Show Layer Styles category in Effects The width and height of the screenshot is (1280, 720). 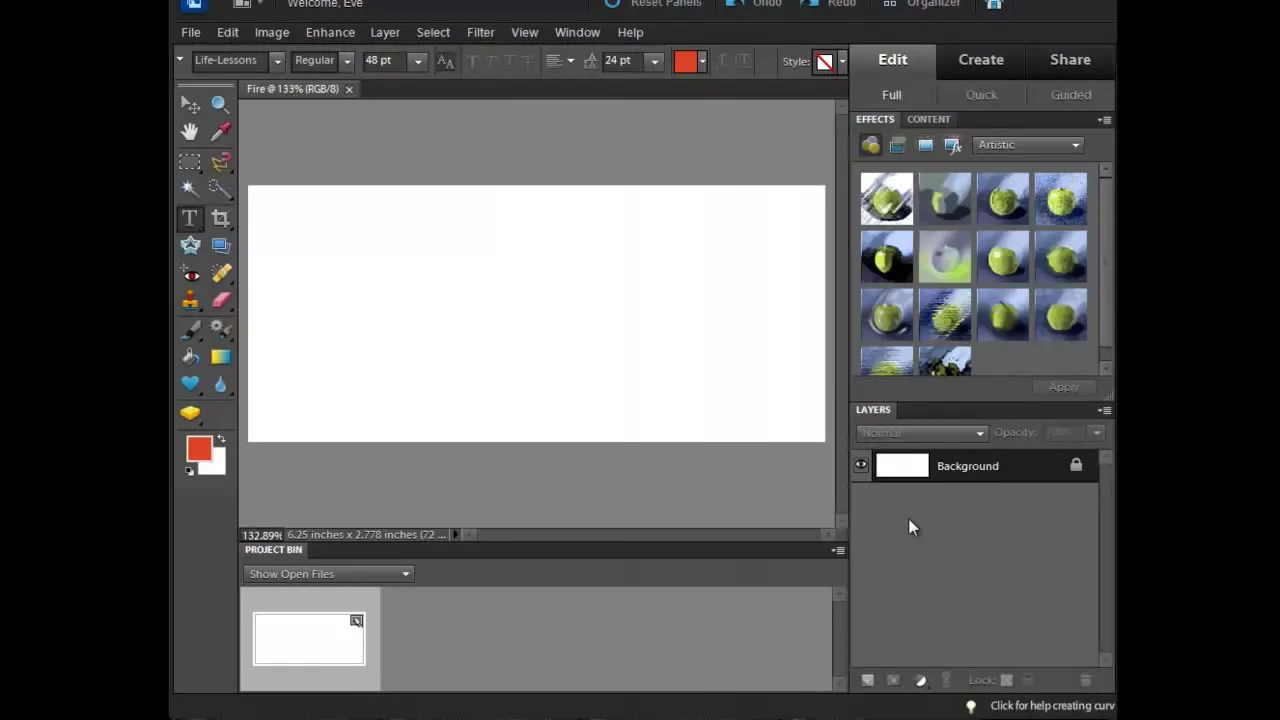(x=898, y=146)
